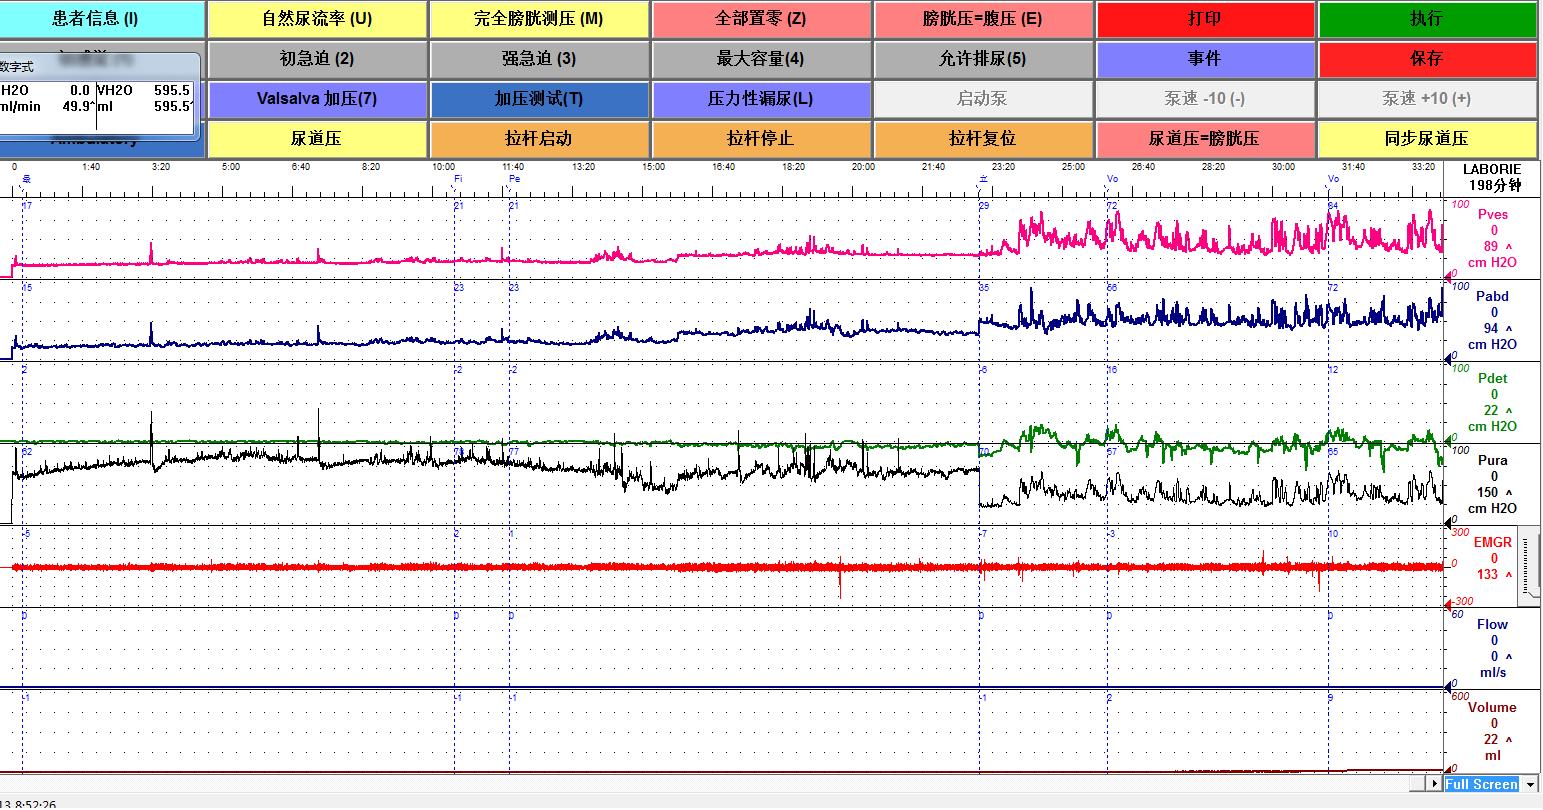Mark a 初急迫 (2) first urgency event
1543x810 pixels.
pos(317,59)
